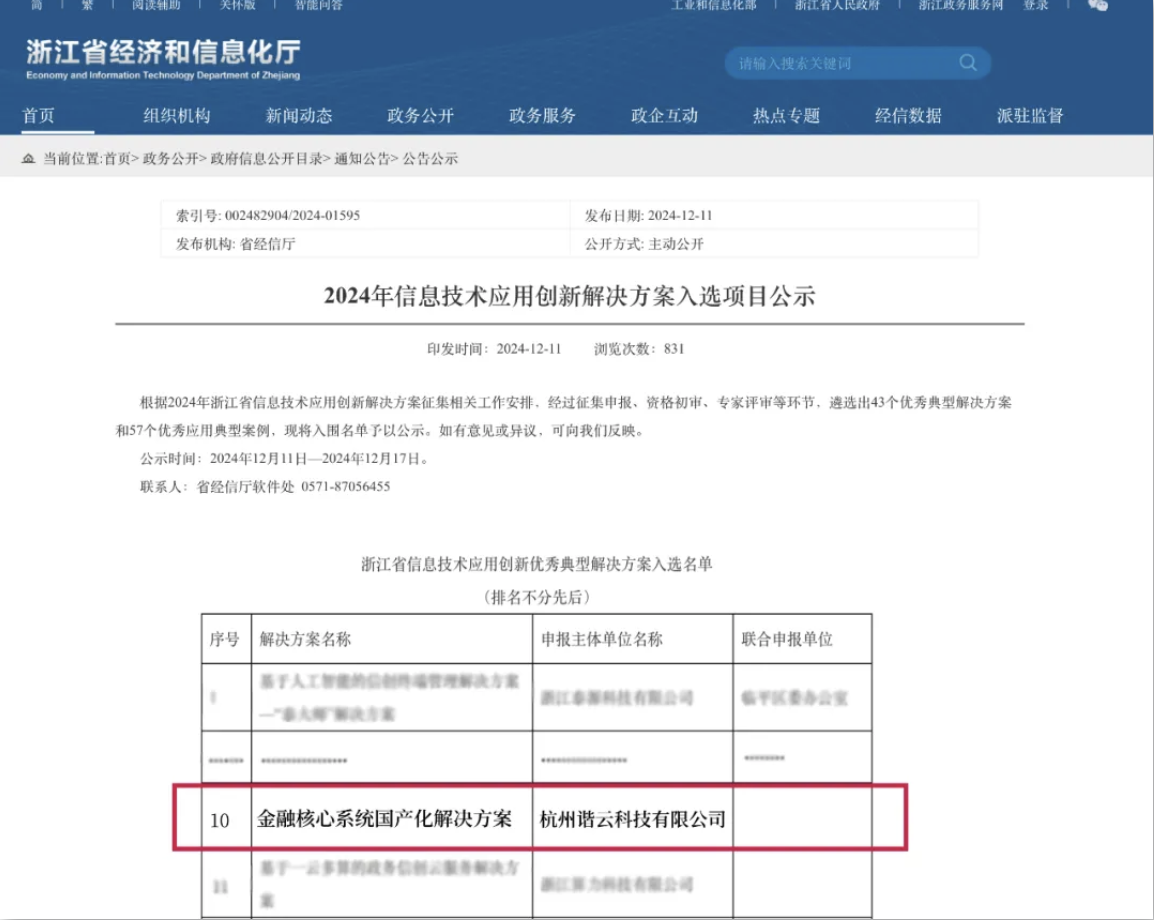Viewport: 1154px width, 920px height.
Task: Open the 政府信息公开目录 breadcrumb link
Action: 266,158
